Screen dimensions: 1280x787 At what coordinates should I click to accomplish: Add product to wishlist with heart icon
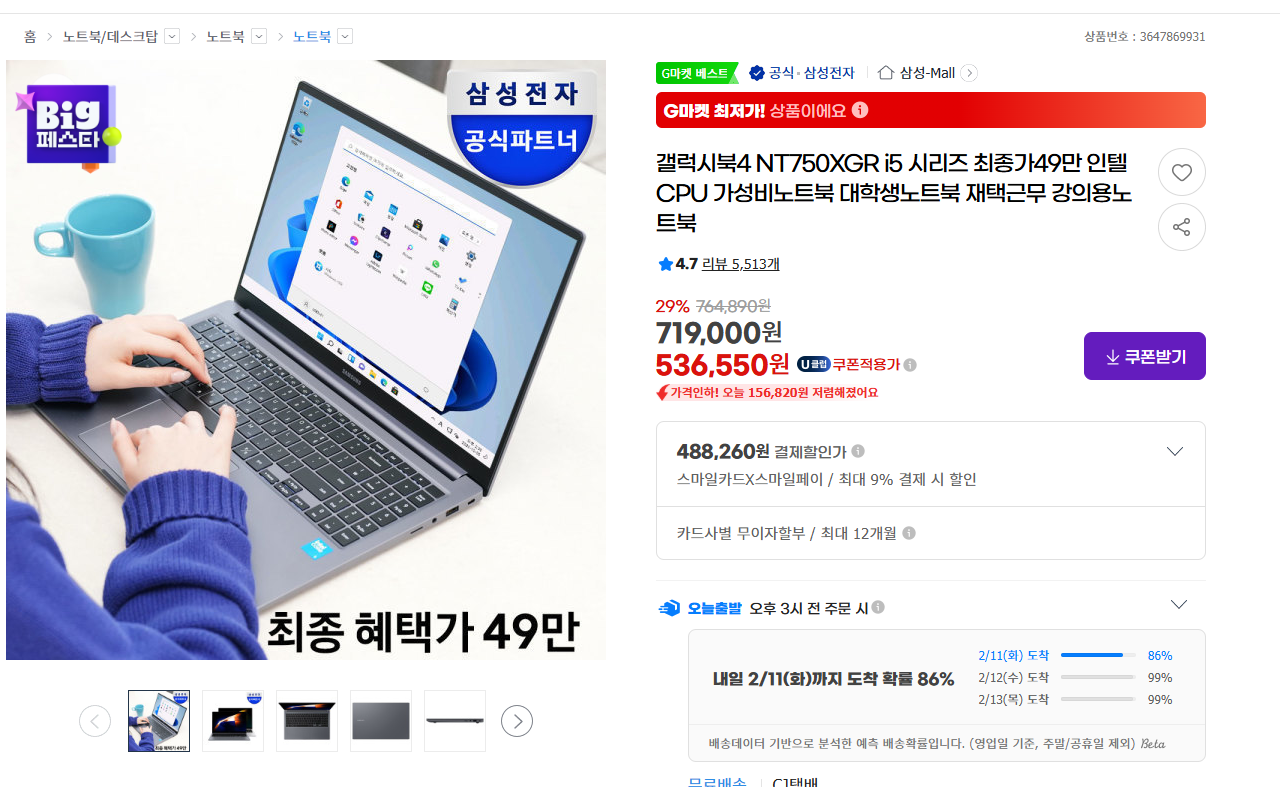pos(1181,172)
